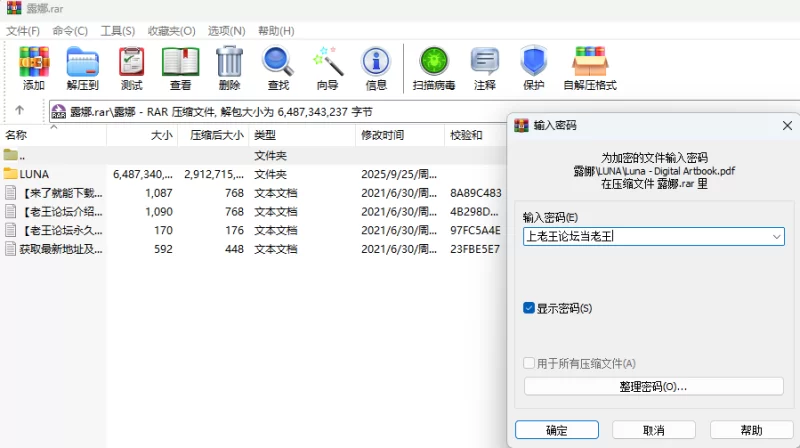
Task: Click the 测试 (Test) toolbar icon
Action: coord(131,61)
